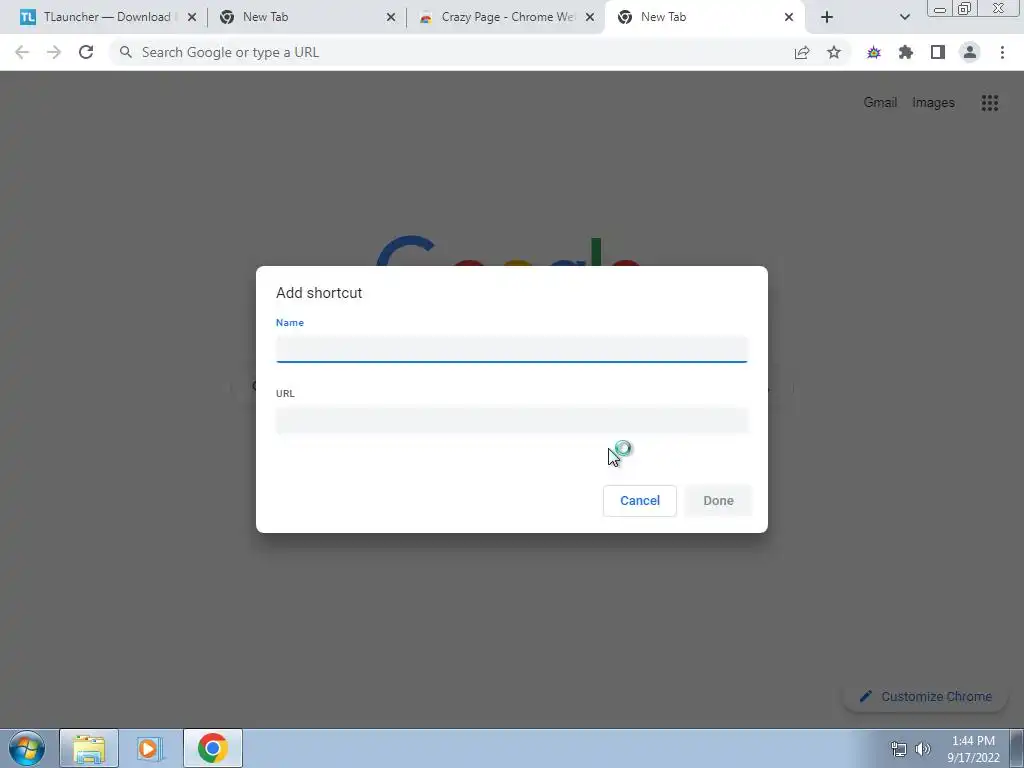The height and width of the screenshot is (768, 1024).
Task: Click the Customize Chrome button
Action: (926, 696)
